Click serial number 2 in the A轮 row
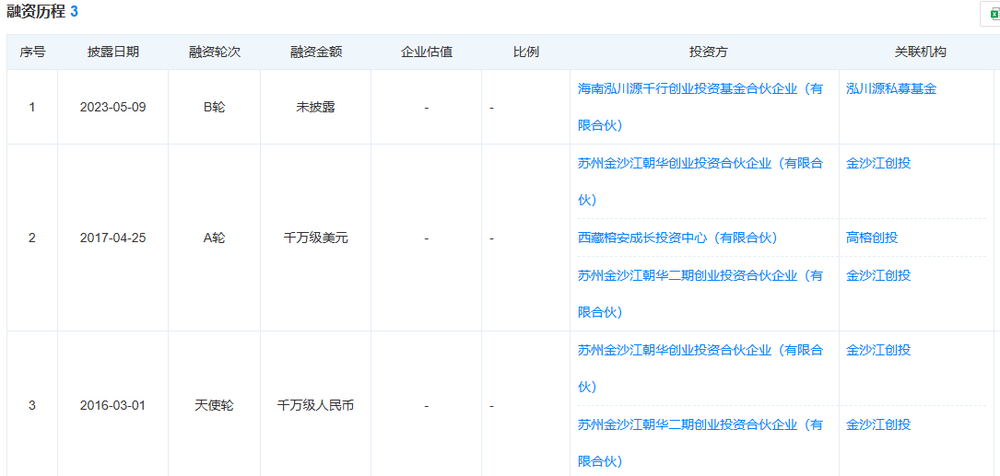 [32, 238]
